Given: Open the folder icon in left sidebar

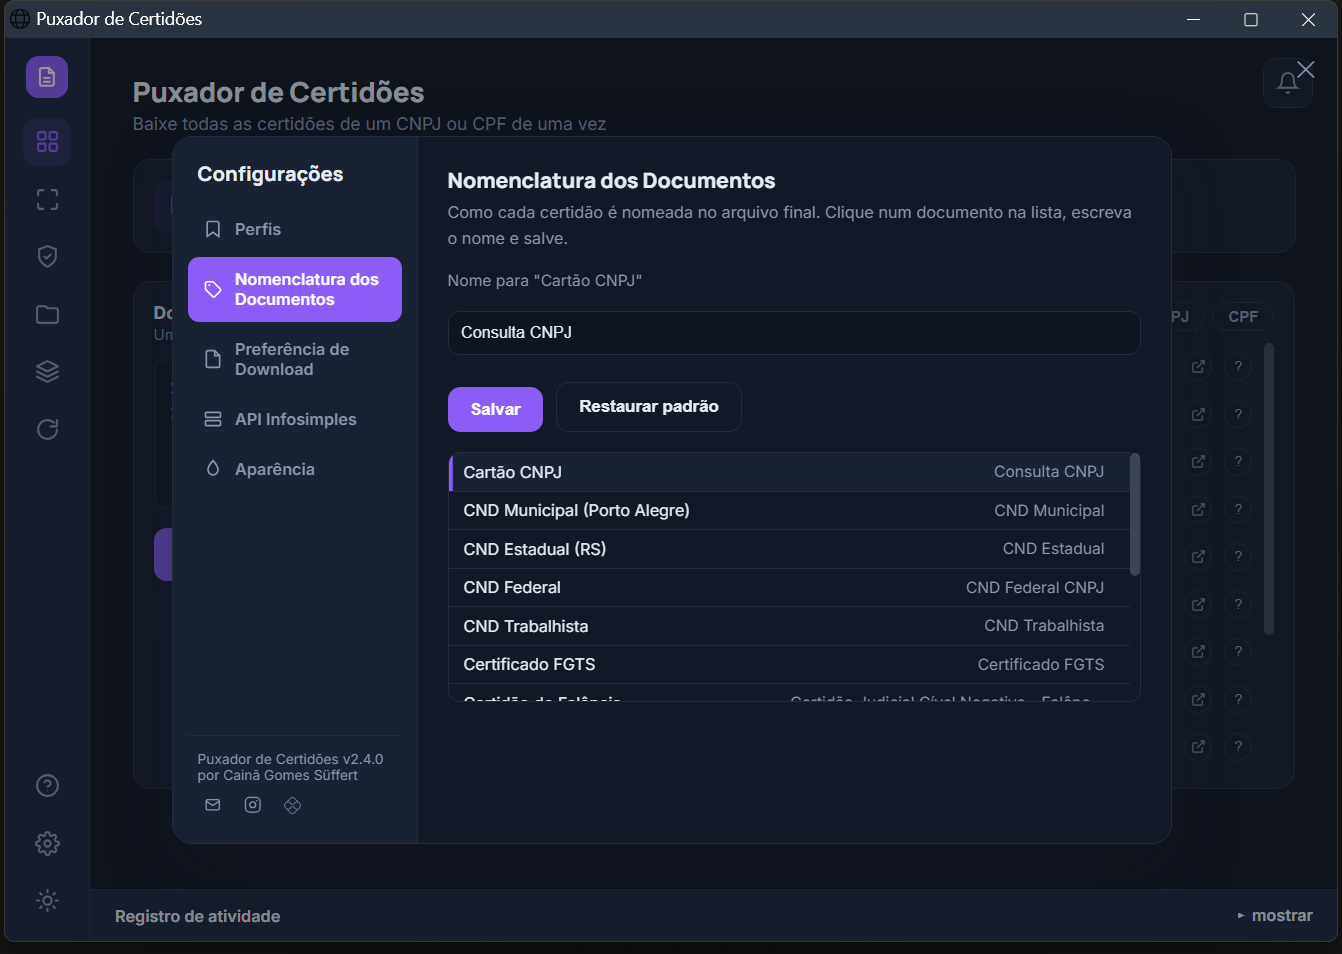Looking at the screenshot, I should [x=47, y=314].
